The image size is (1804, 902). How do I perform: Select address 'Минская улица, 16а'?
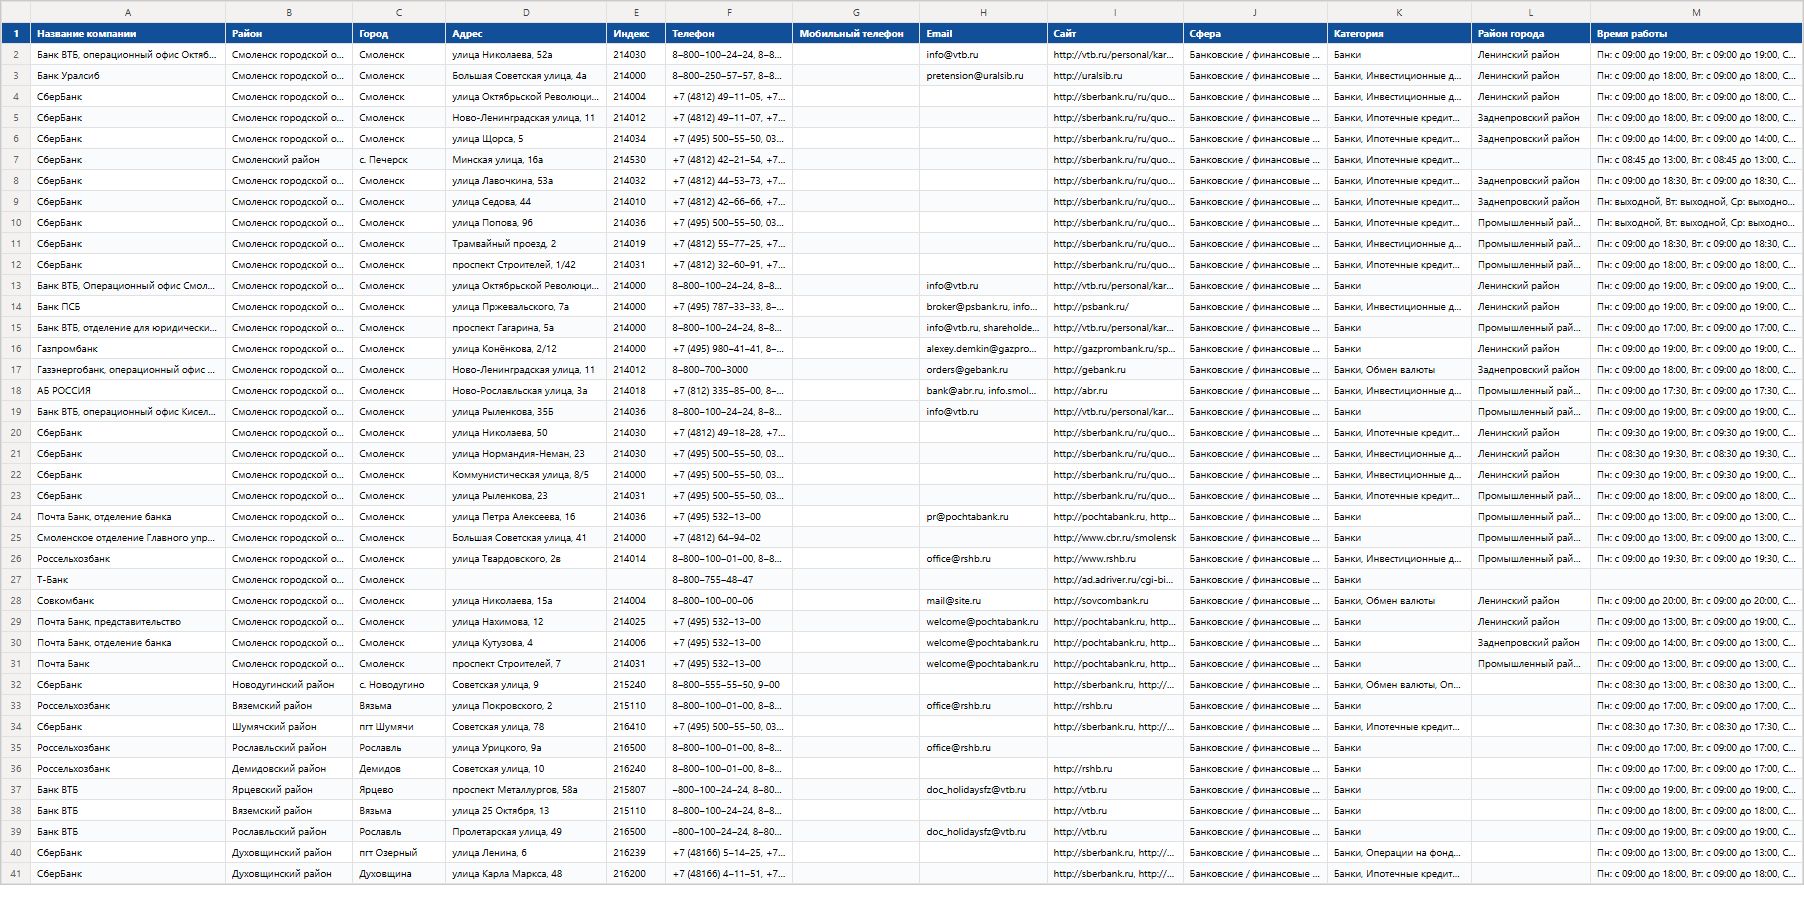(526, 160)
